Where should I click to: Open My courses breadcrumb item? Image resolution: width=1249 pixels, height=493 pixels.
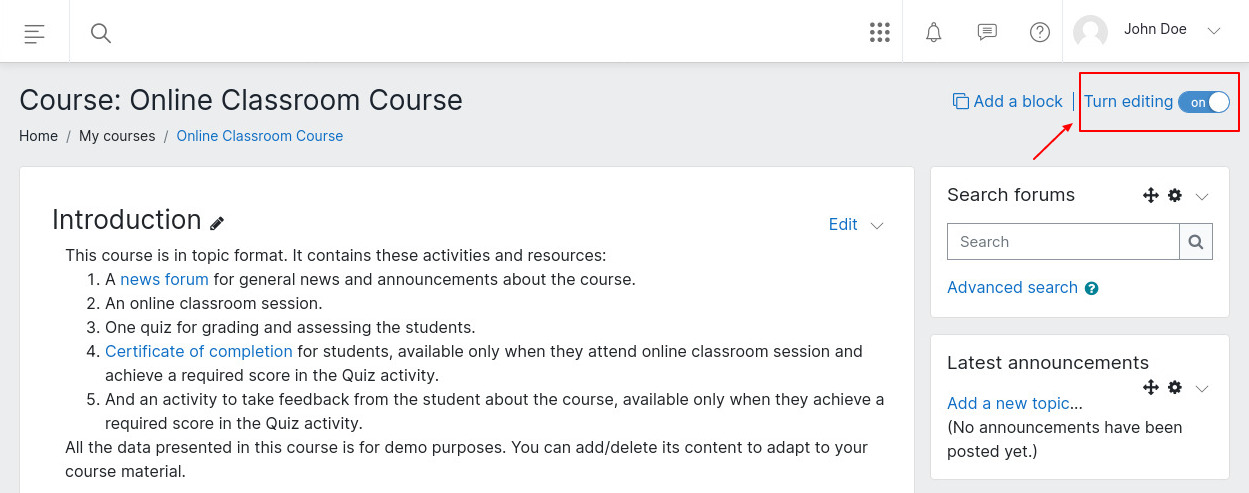point(117,136)
